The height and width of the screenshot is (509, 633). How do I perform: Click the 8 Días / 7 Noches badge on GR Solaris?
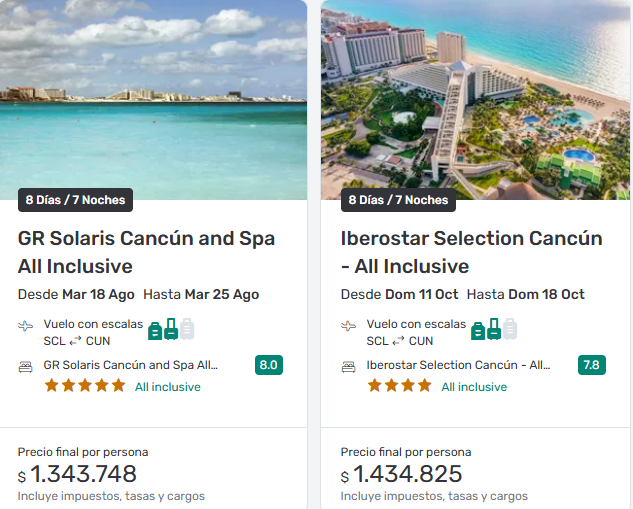(x=75, y=200)
